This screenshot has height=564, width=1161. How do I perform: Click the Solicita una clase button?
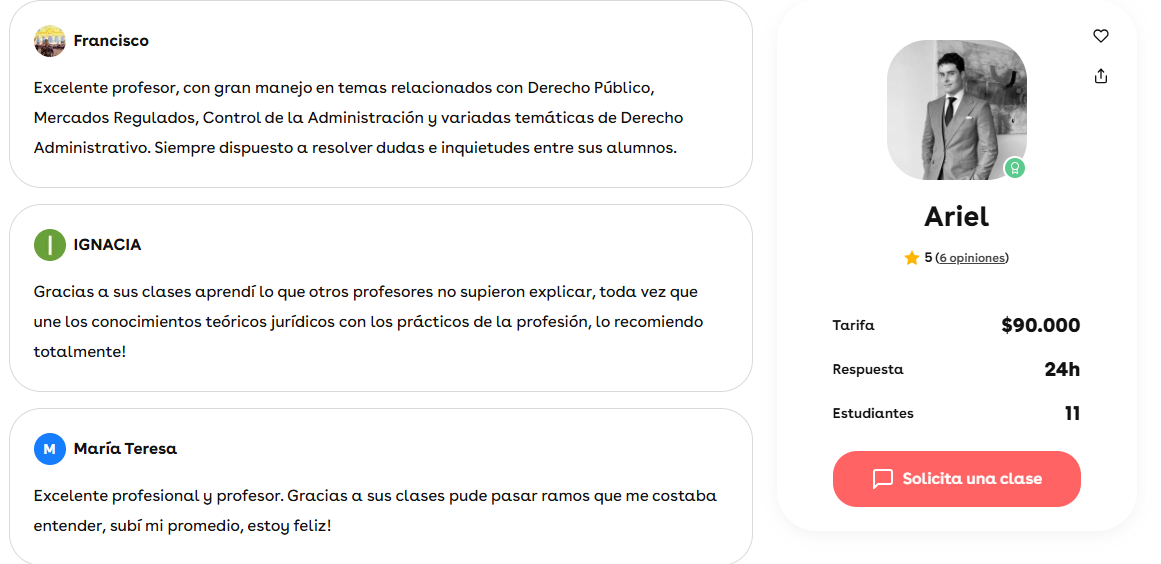tap(957, 479)
